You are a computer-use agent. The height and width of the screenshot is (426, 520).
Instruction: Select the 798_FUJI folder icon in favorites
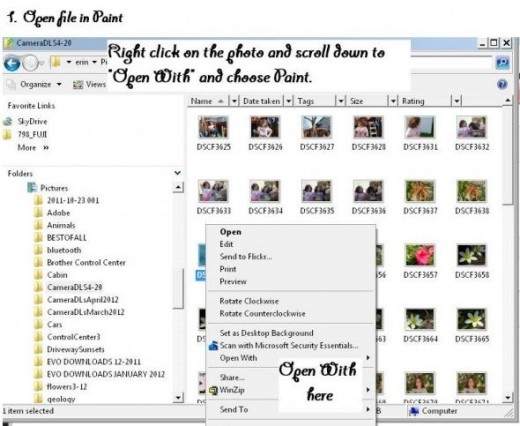pos(7,134)
